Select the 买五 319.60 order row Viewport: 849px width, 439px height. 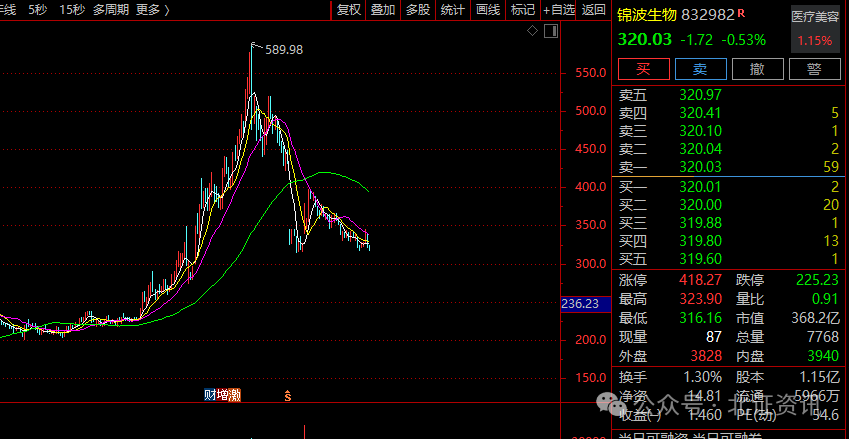pyautogui.click(x=729, y=259)
